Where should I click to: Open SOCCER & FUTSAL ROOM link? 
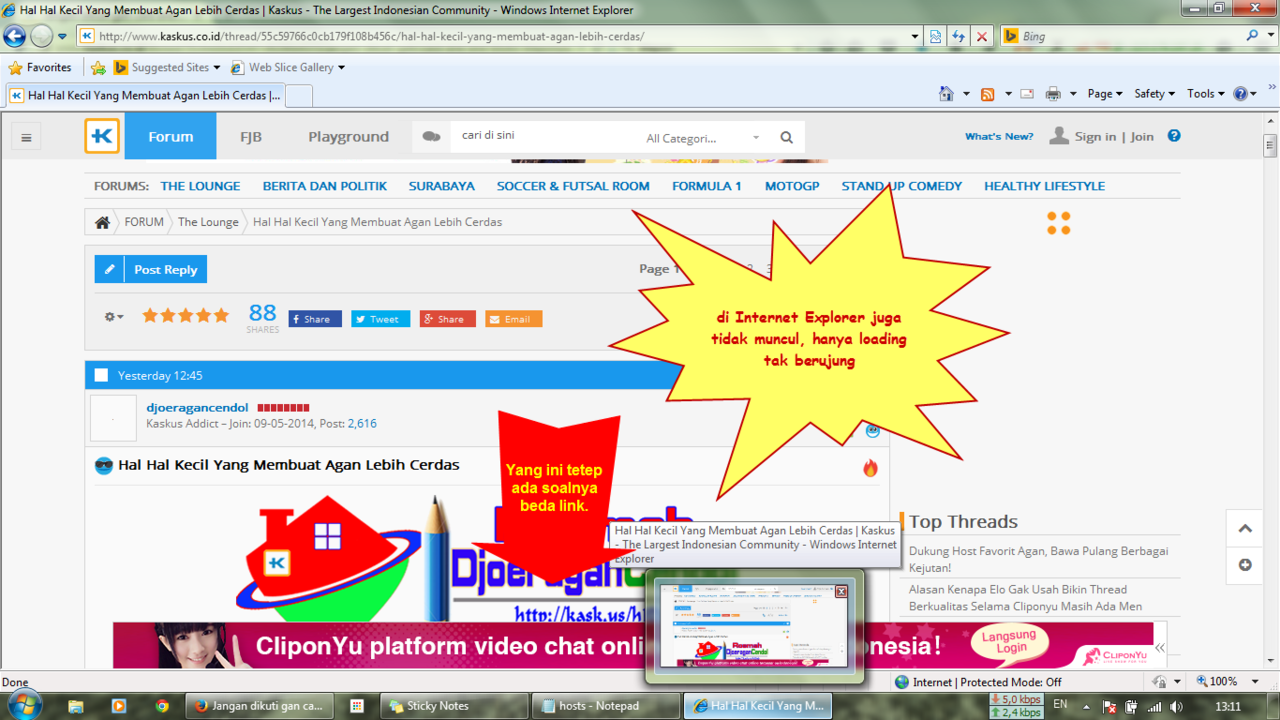tap(573, 186)
